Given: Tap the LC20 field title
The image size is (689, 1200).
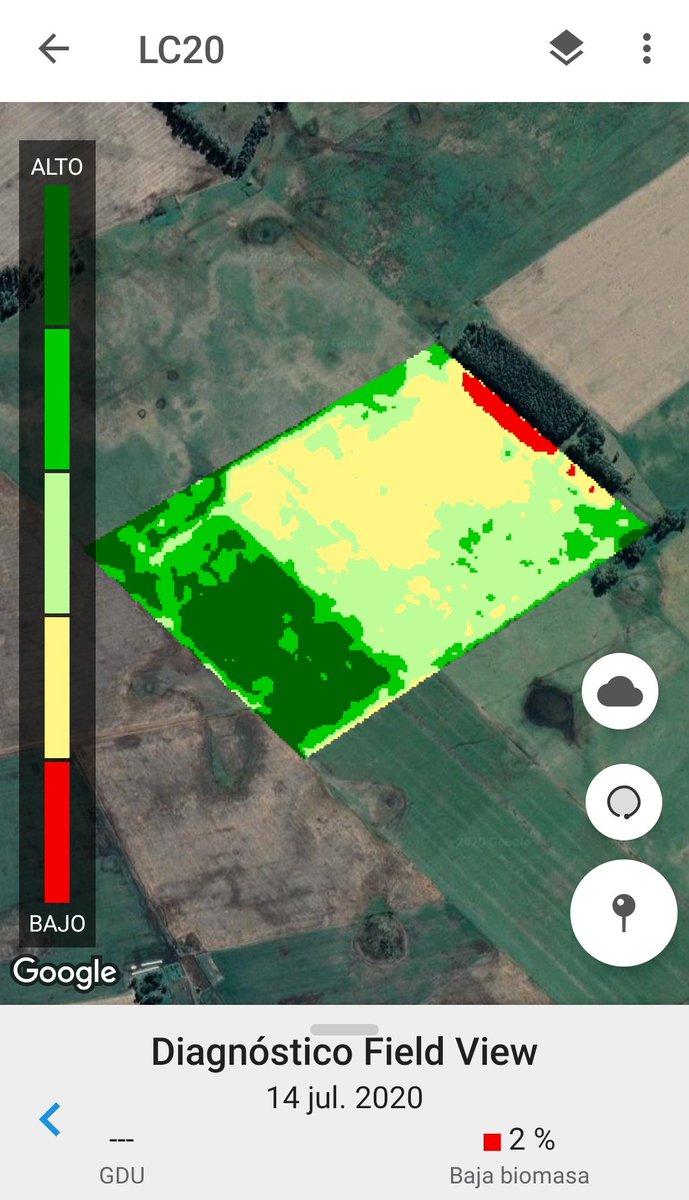Looking at the screenshot, I should (181, 50).
